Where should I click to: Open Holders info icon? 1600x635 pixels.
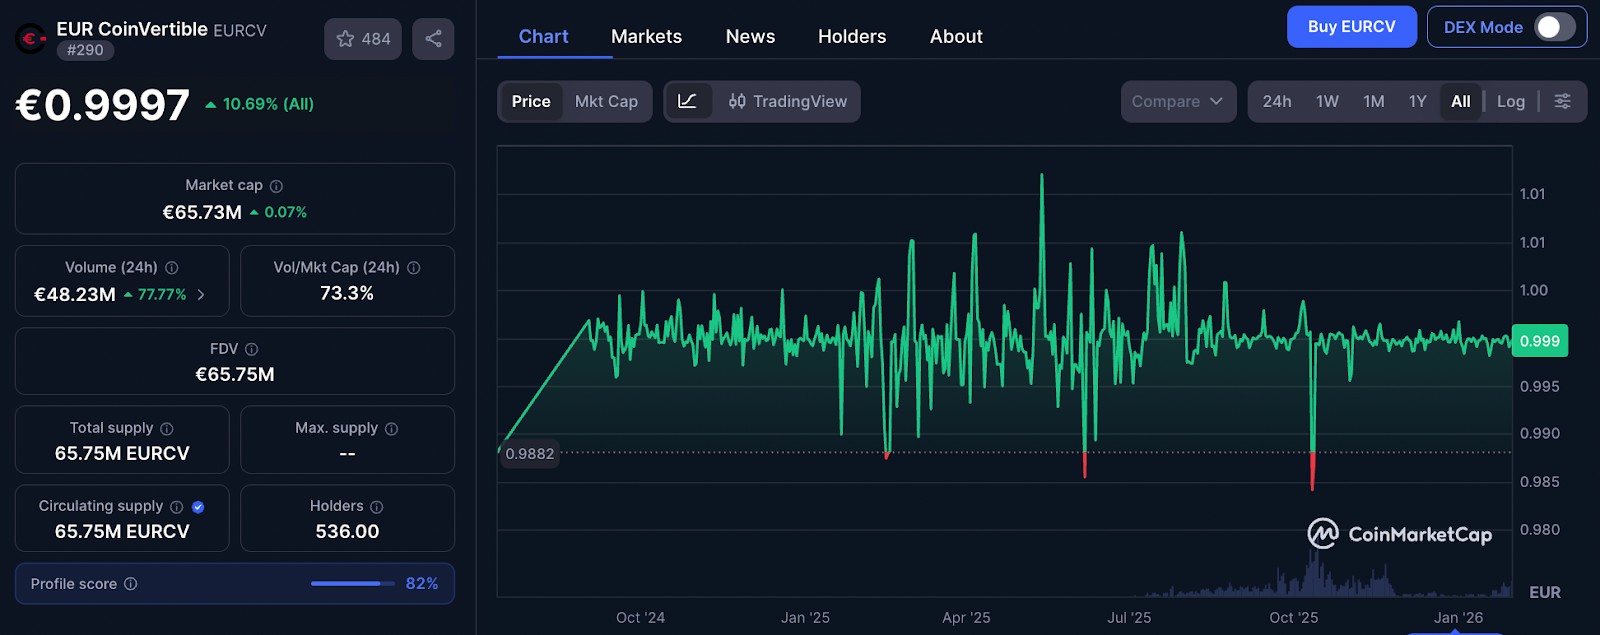coord(377,507)
